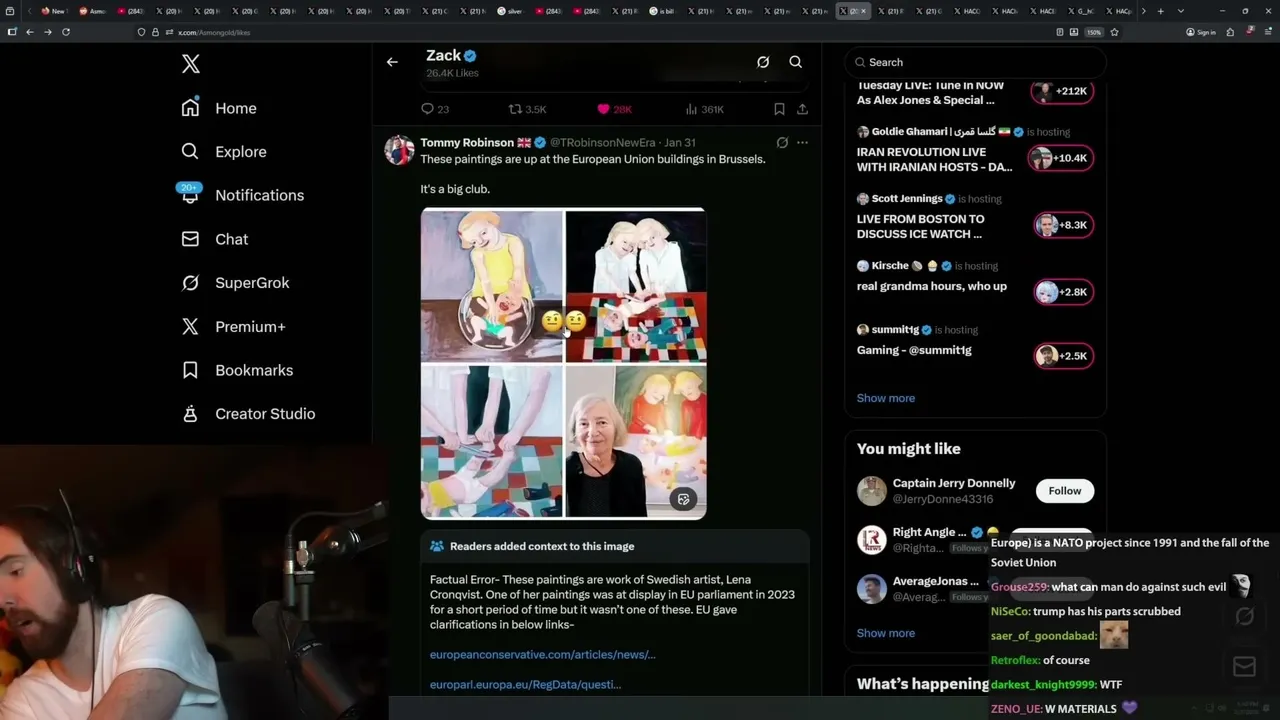Screen dimensions: 1280x720
Task: Click the Tommy Robinson display name
Action: [467, 143]
